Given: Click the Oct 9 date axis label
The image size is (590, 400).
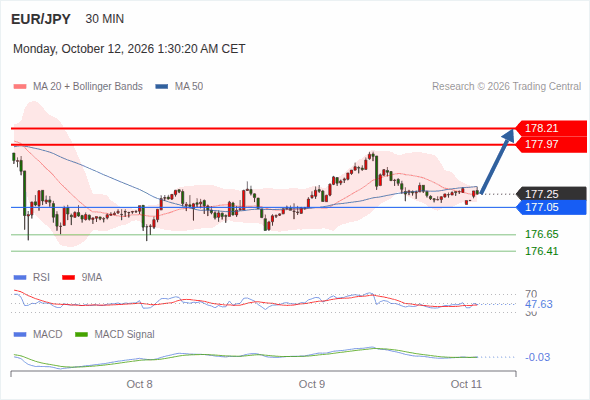Looking at the screenshot, I should click(312, 384).
